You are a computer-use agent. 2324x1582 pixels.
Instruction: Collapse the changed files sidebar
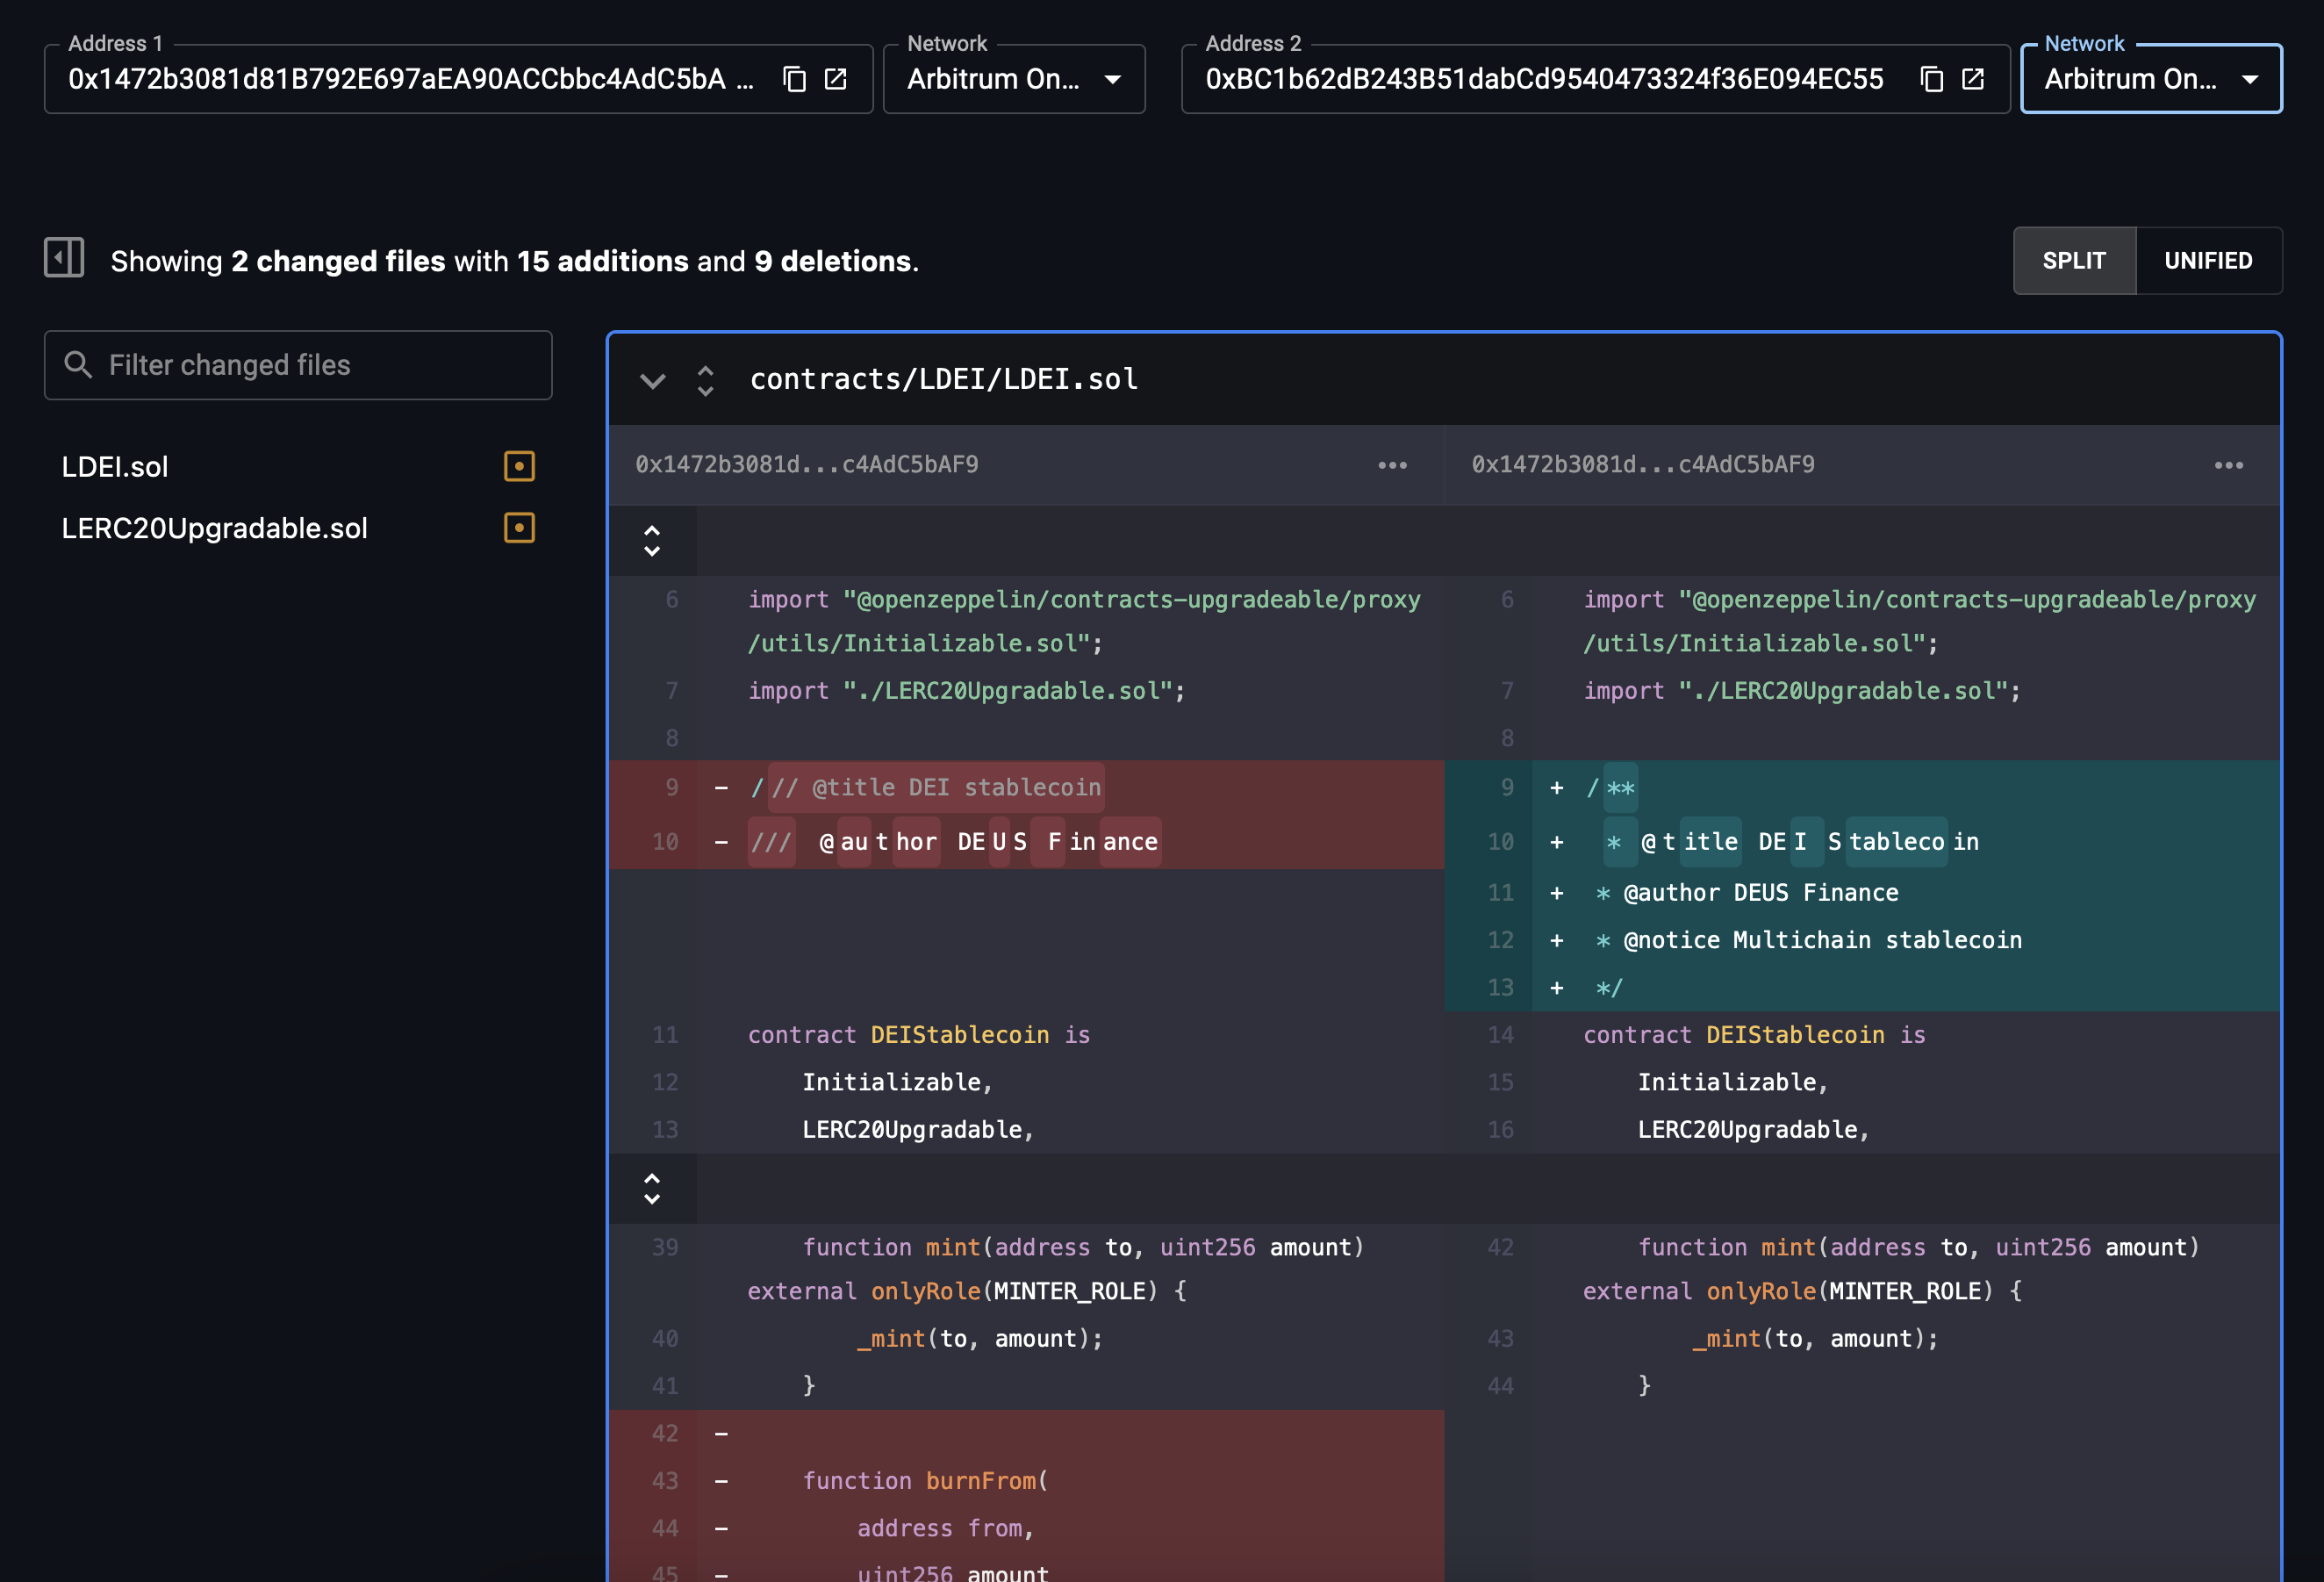(x=64, y=258)
